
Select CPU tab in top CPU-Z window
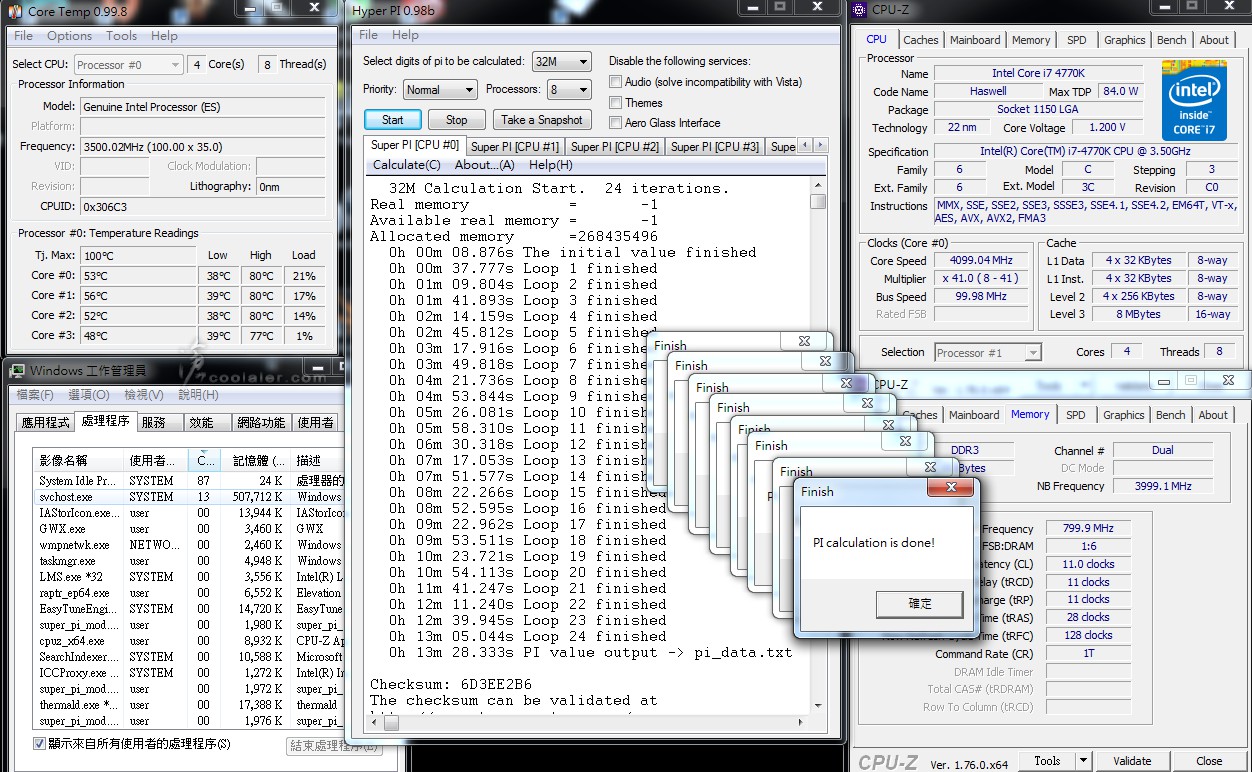pos(877,39)
